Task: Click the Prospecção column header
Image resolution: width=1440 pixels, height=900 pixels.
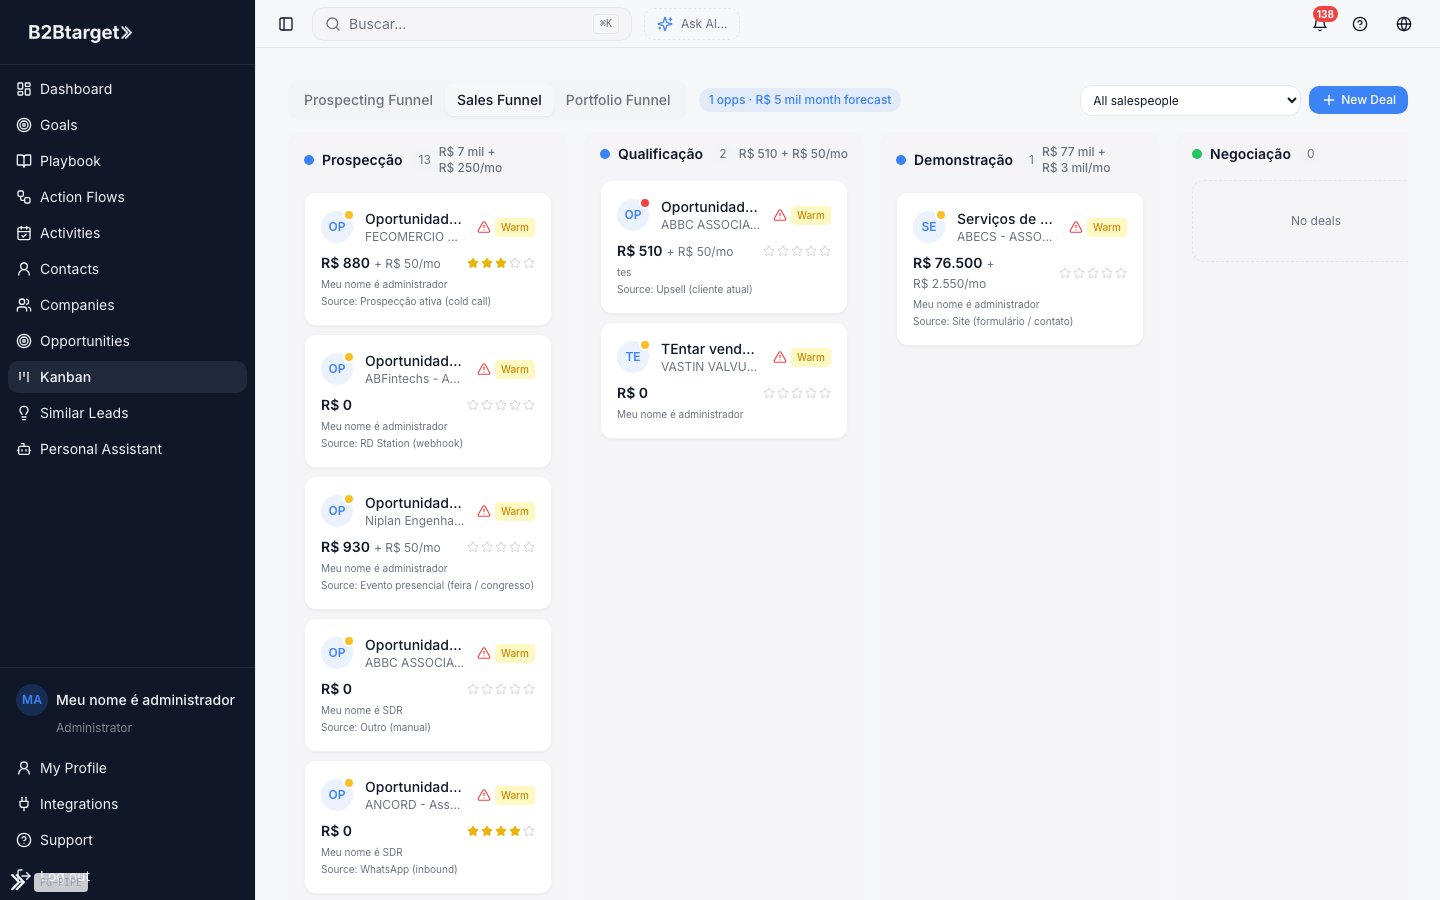Action: (x=362, y=160)
